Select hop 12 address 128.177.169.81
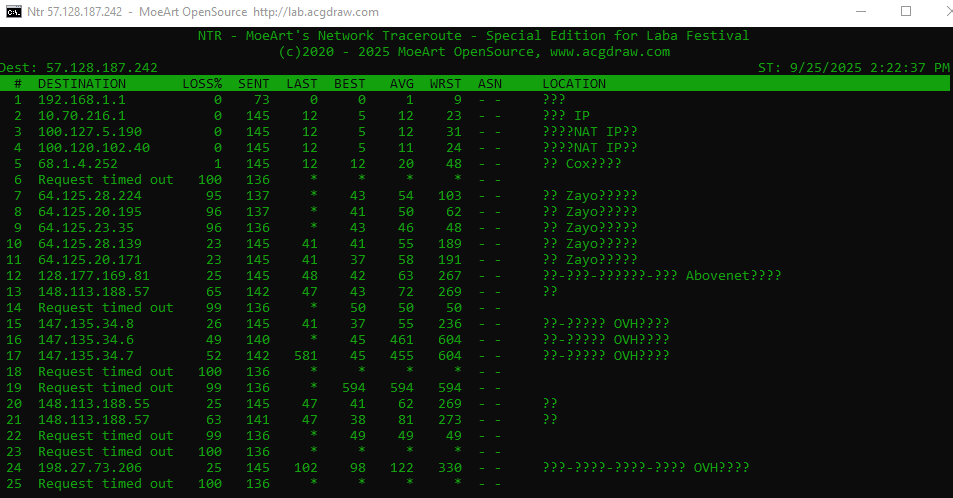This screenshot has width=953, height=498. [x=94, y=276]
